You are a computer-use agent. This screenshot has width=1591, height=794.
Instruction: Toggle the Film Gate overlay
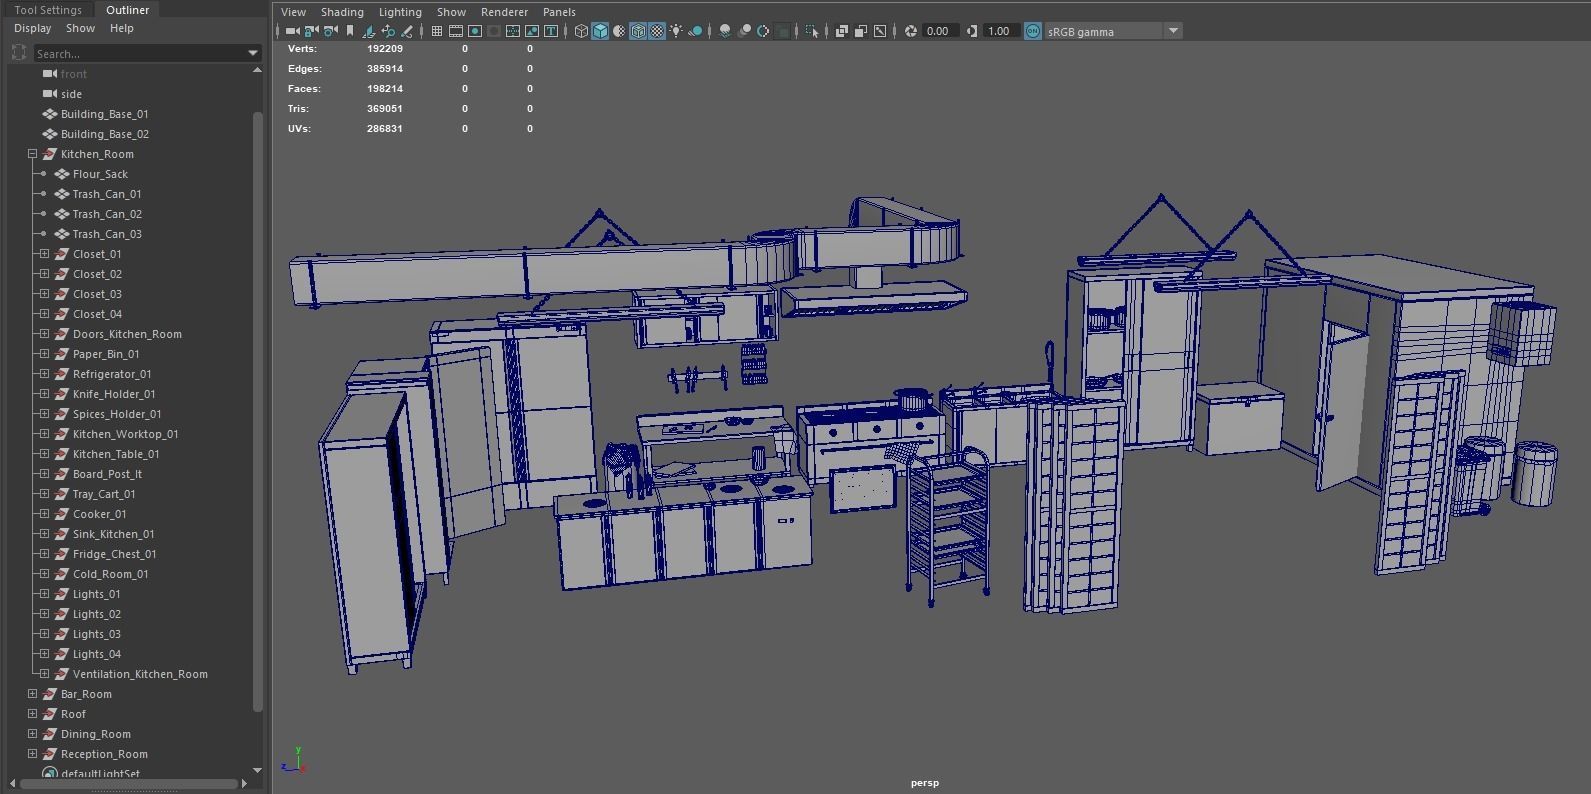[455, 31]
